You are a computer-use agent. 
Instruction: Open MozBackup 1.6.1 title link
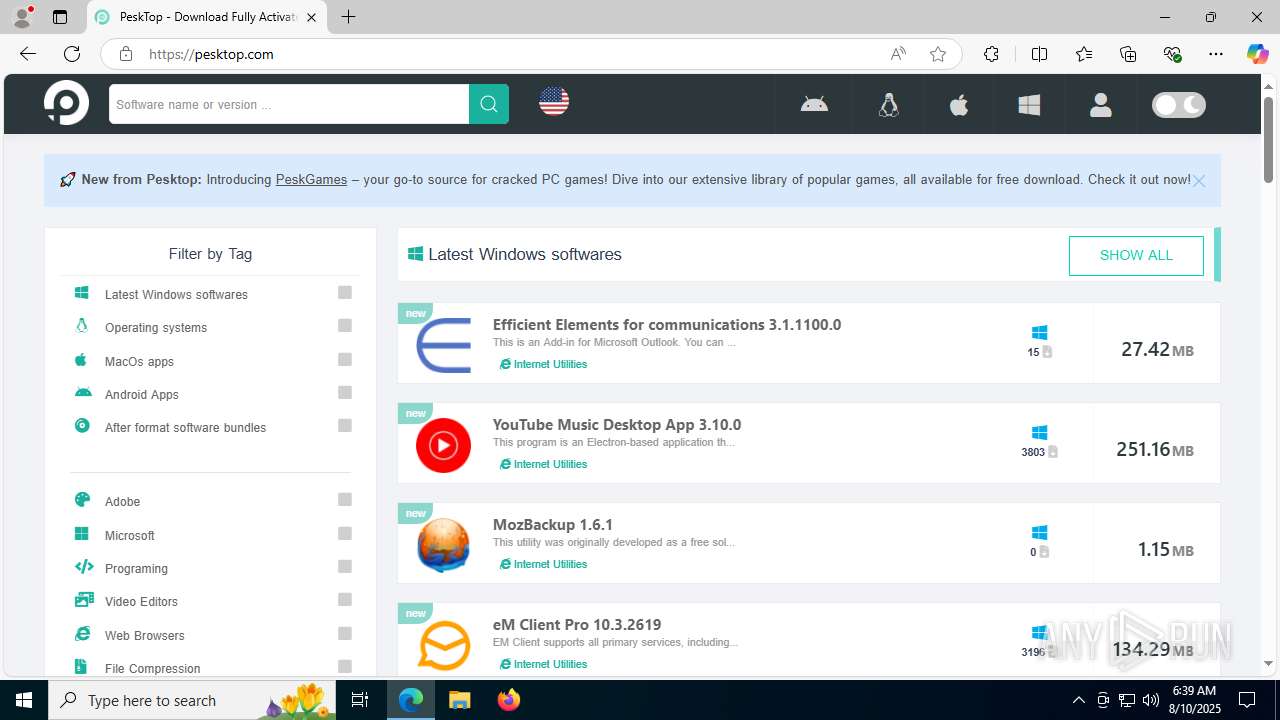tap(553, 525)
